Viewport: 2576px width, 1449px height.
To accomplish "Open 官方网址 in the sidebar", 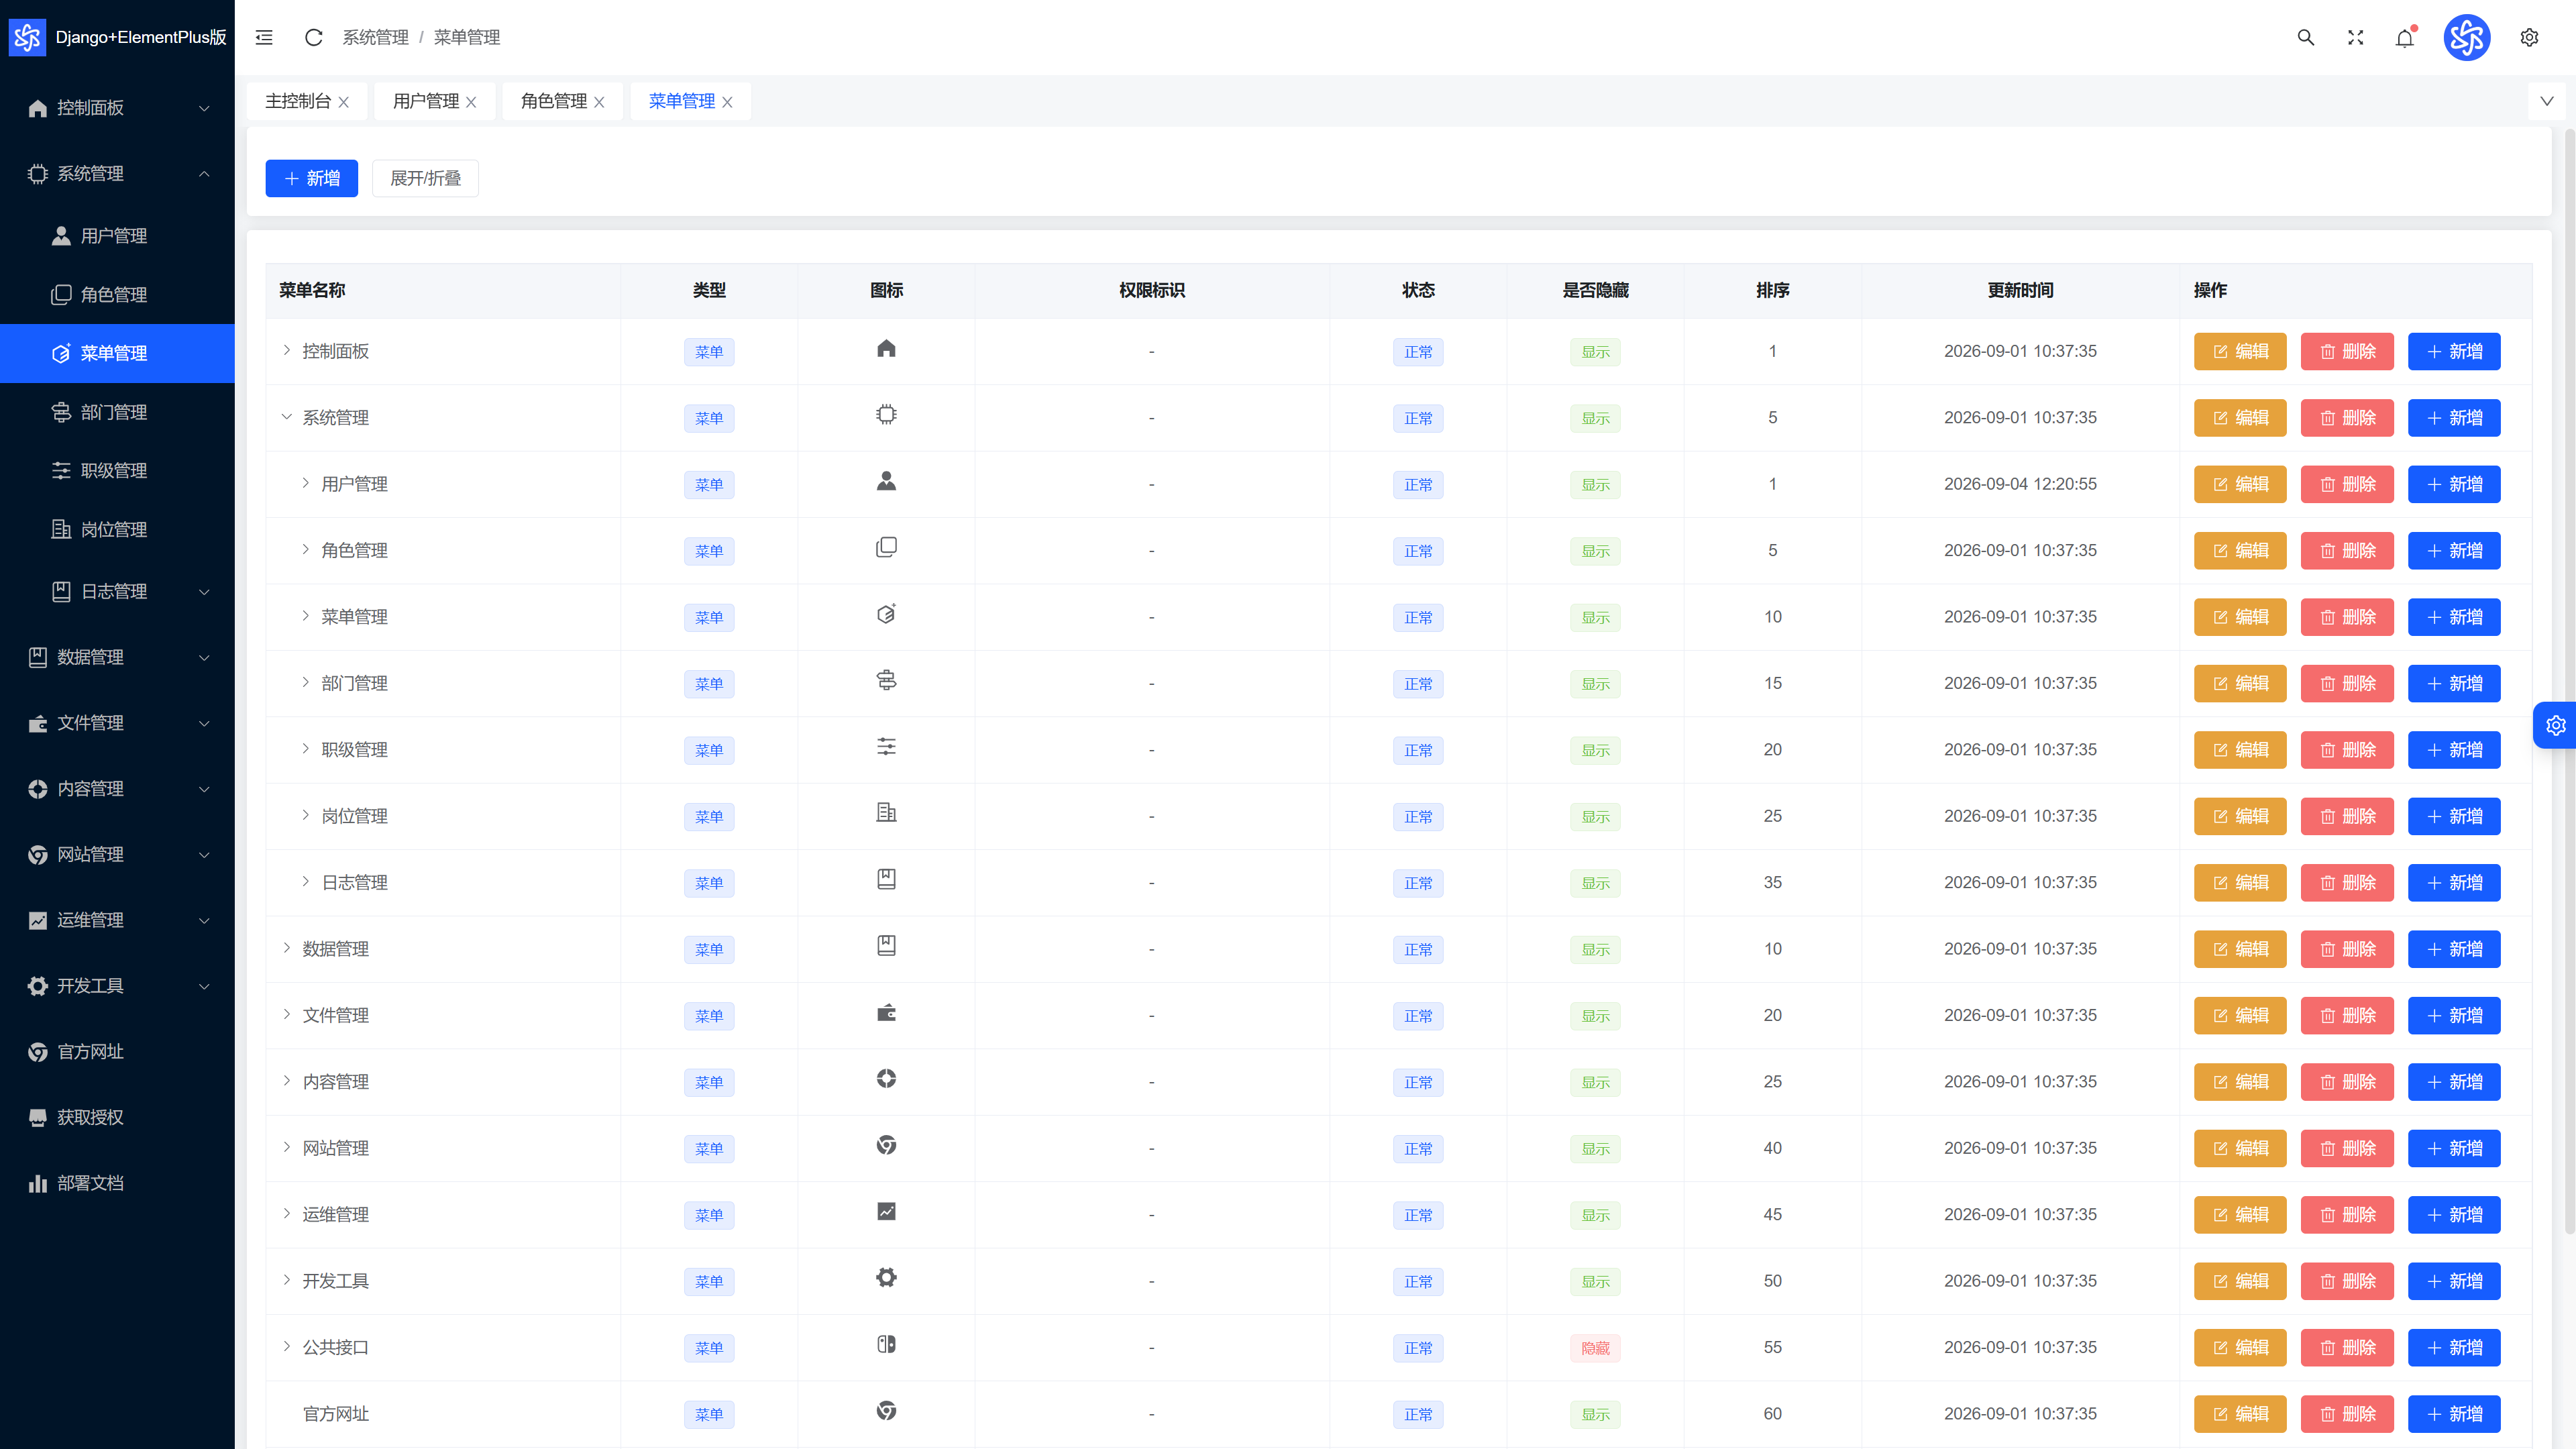I will click(x=117, y=1051).
